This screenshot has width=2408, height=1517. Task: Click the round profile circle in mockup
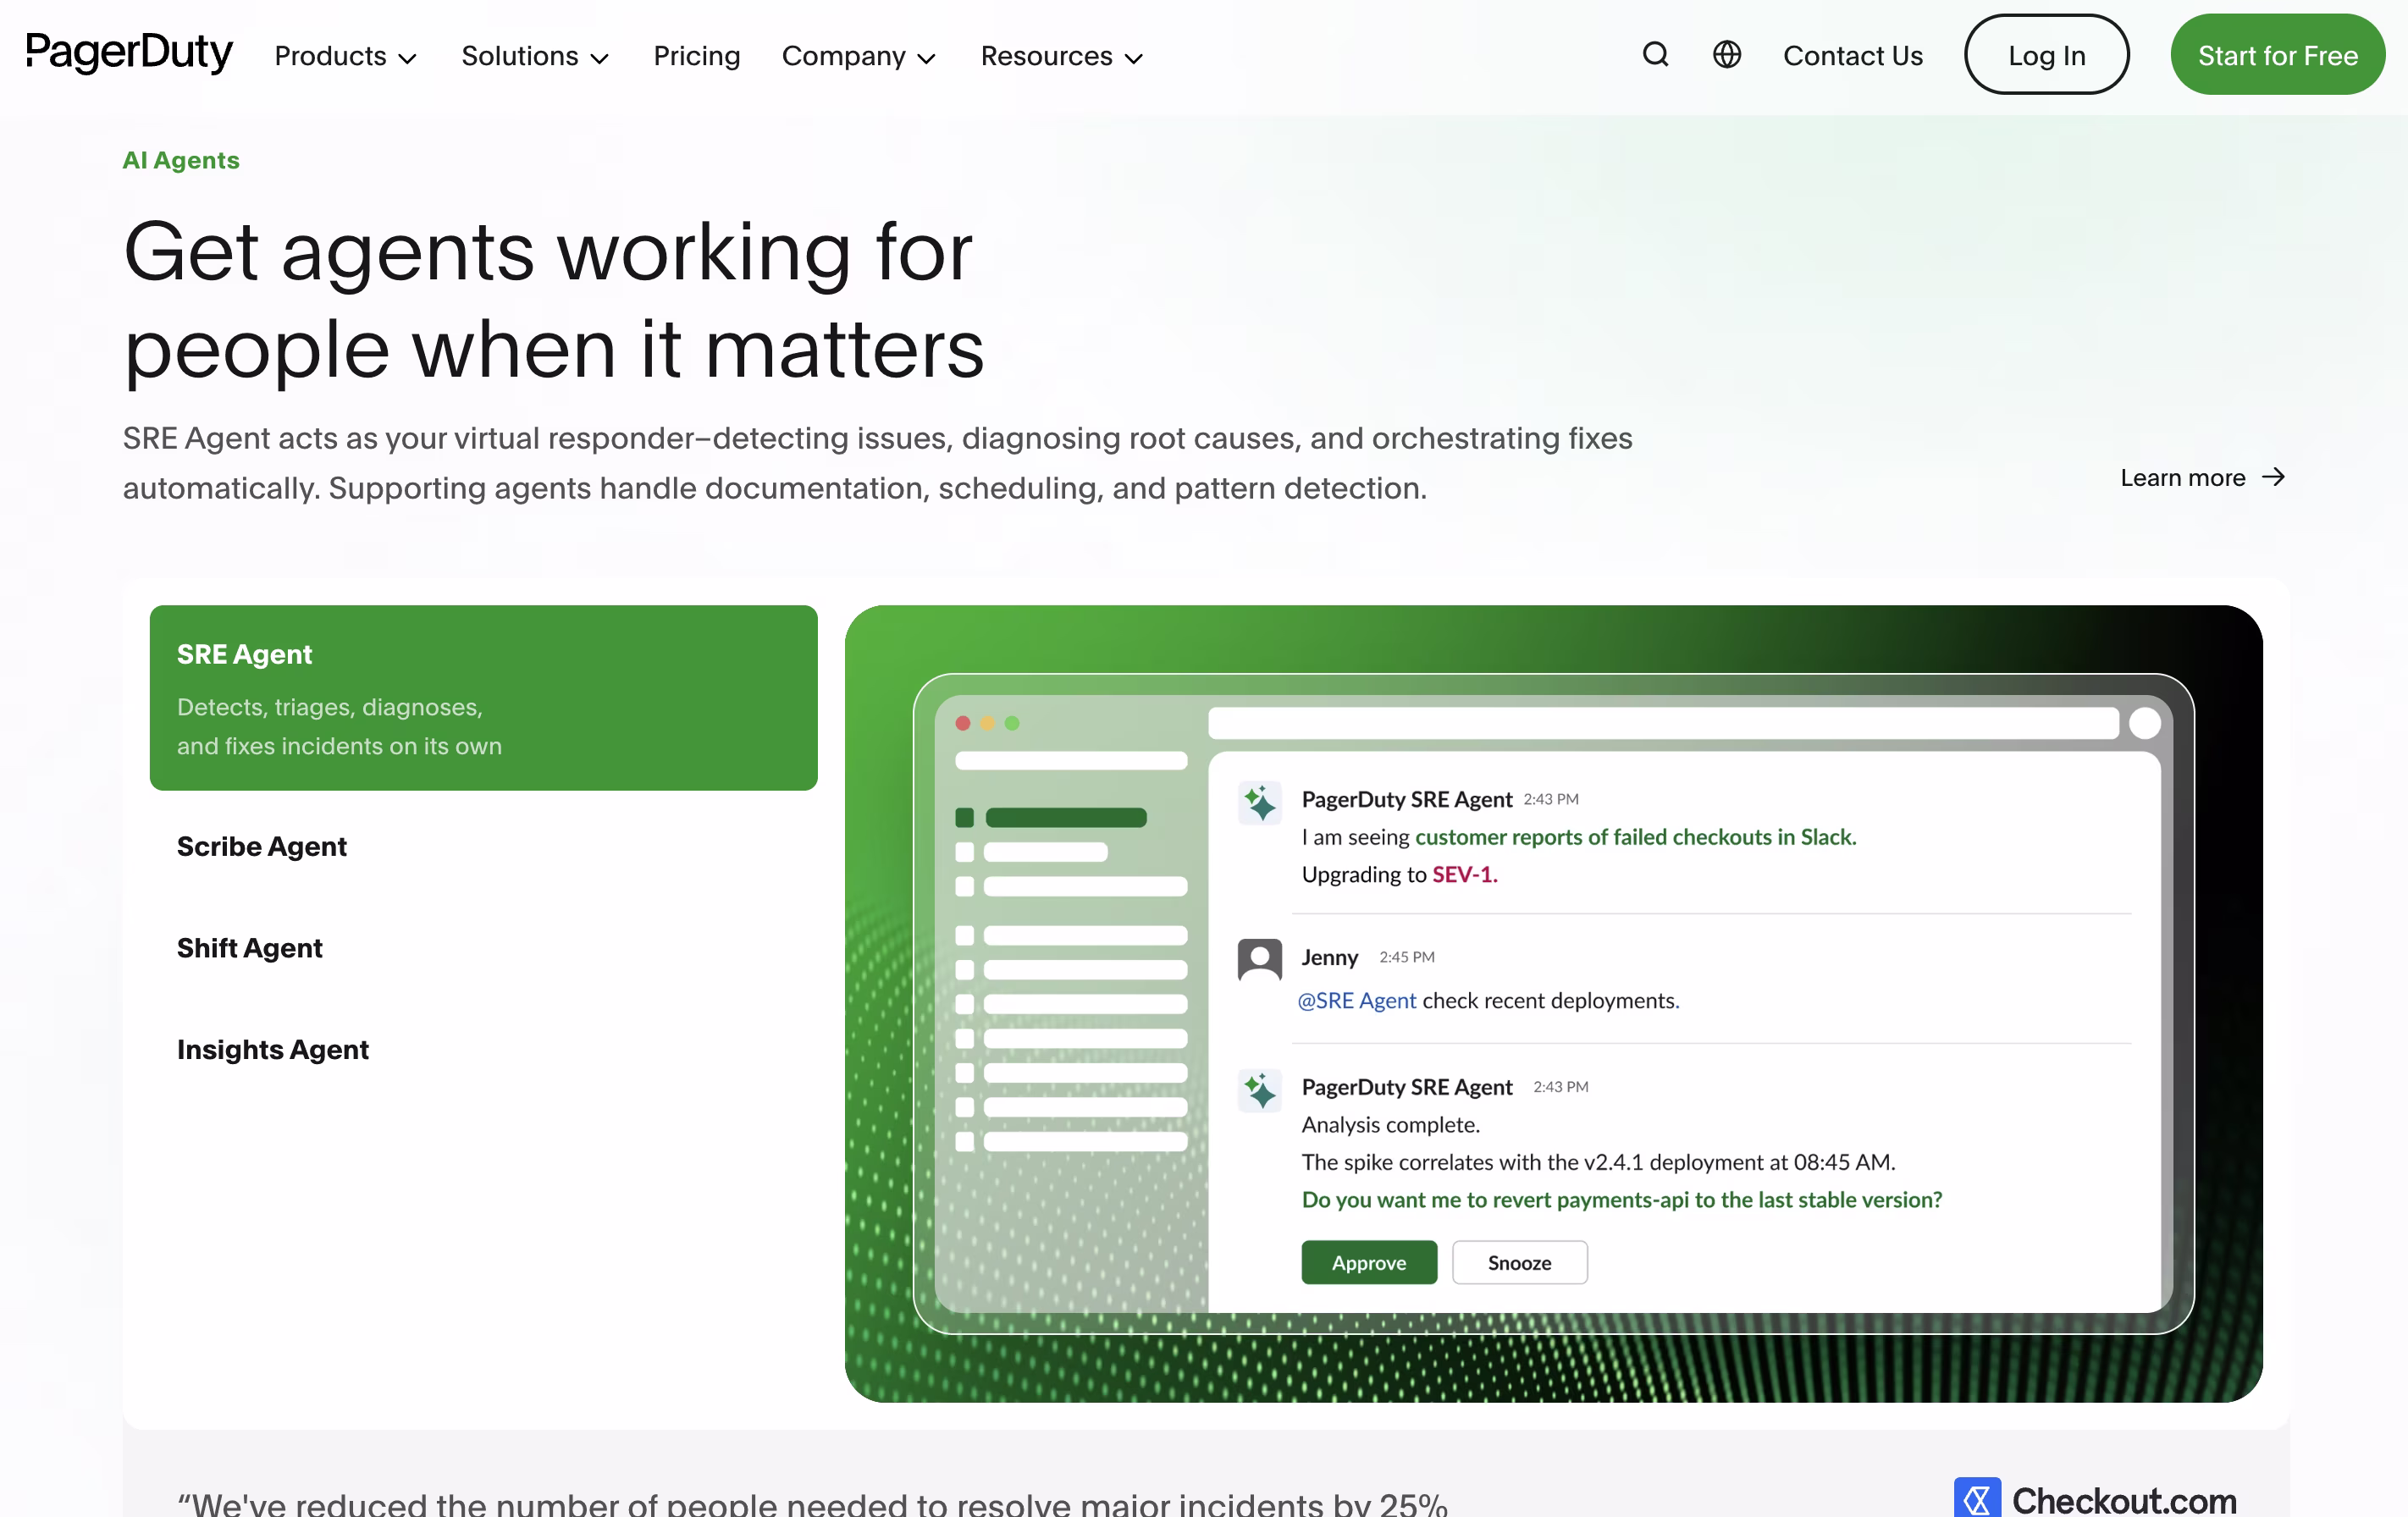tap(2144, 723)
